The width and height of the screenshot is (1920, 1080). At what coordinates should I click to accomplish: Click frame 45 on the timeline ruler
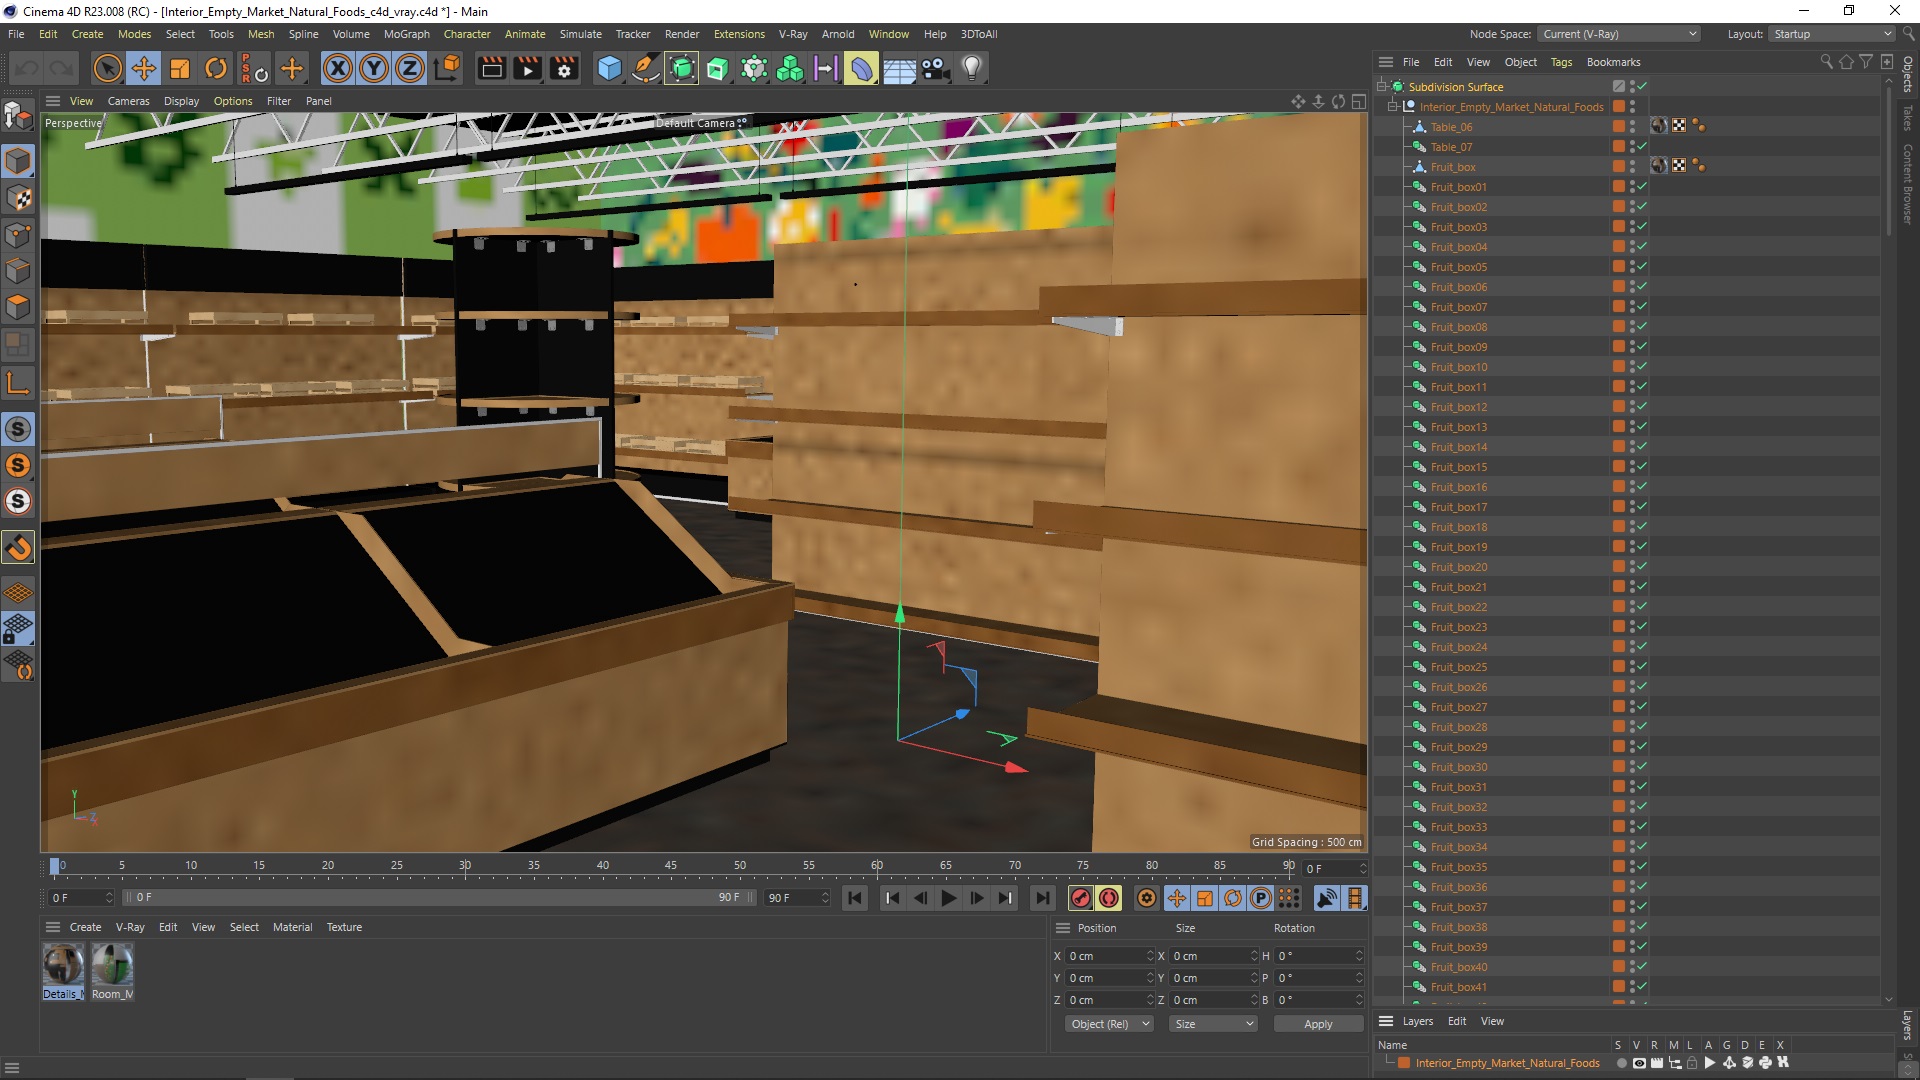pyautogui.click(x=671, y=866)
